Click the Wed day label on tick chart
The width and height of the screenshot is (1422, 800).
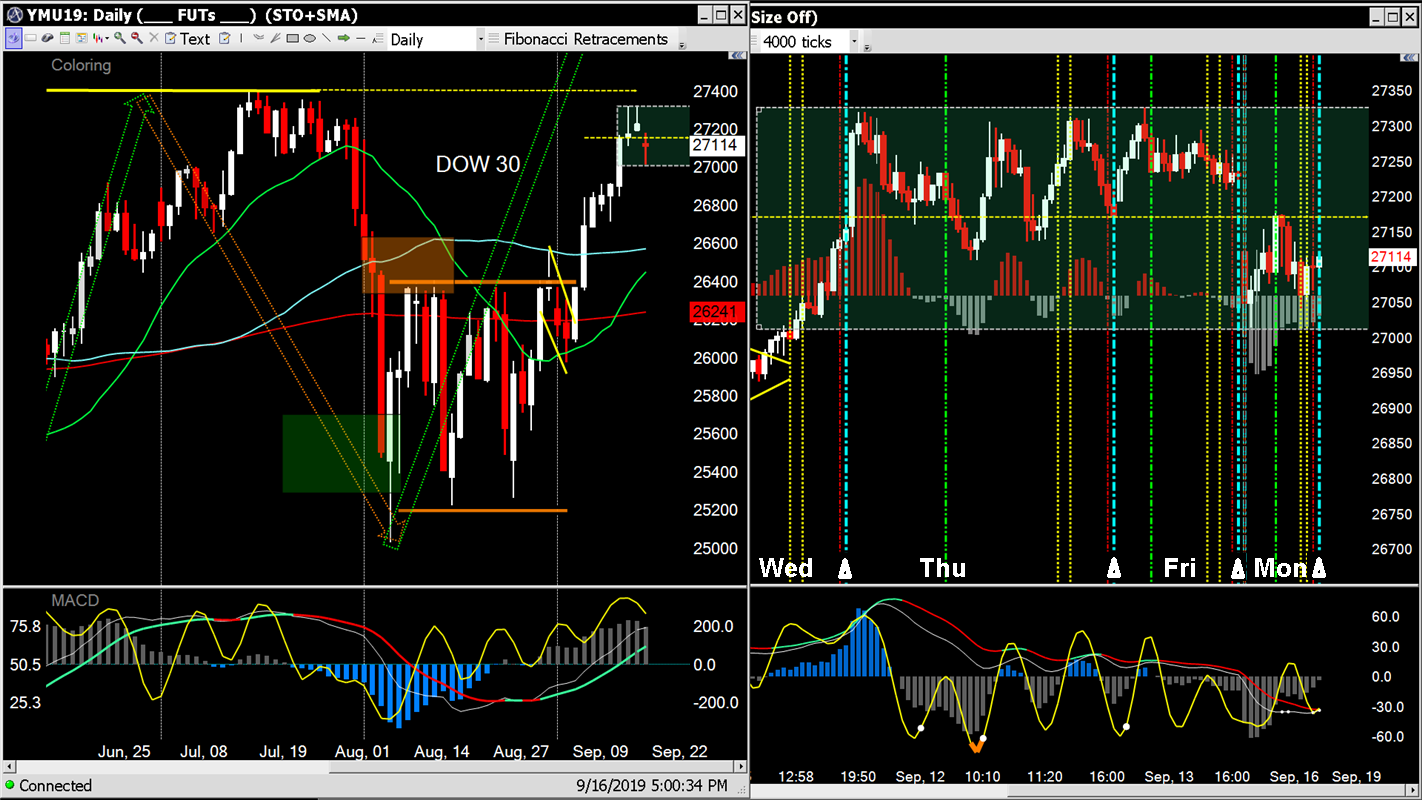(x=786, y=568)
